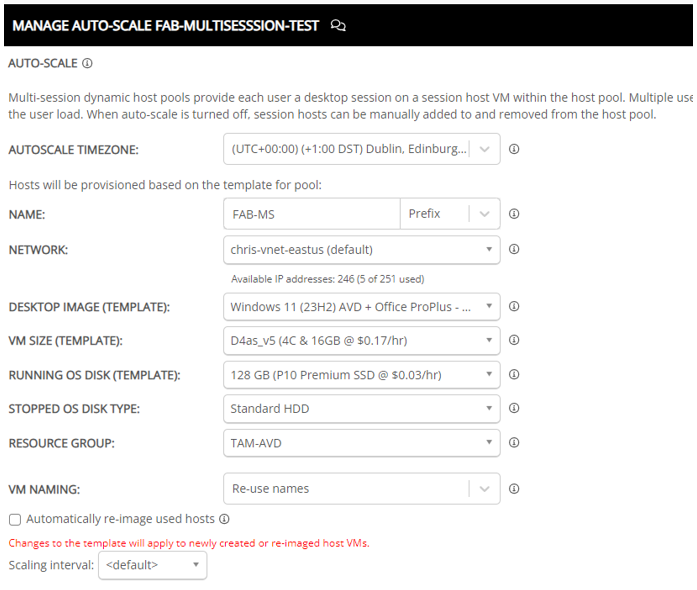Click info icon beside Running OS Disk
Image resolution: width=697 pixels, height=590 pixels.
click(x=514, y=374)
